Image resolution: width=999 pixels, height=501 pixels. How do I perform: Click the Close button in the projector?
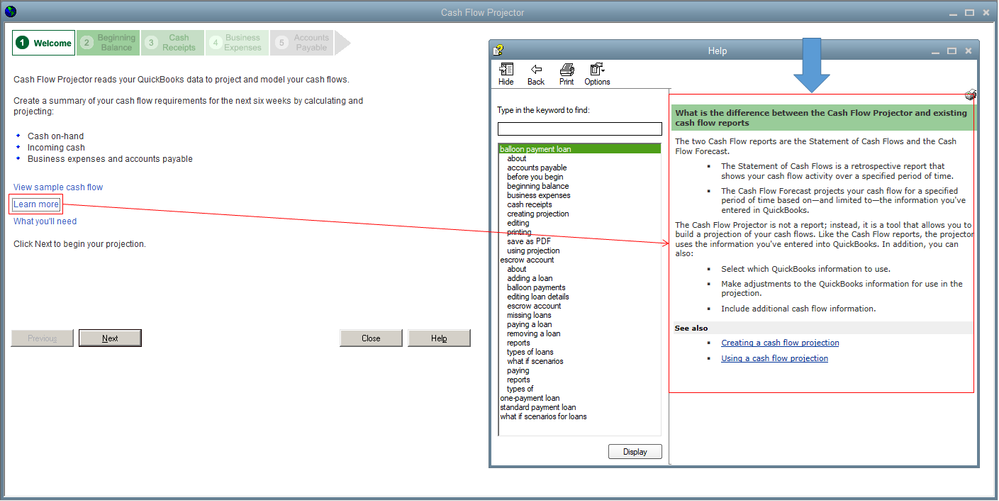tap(371, 338)
